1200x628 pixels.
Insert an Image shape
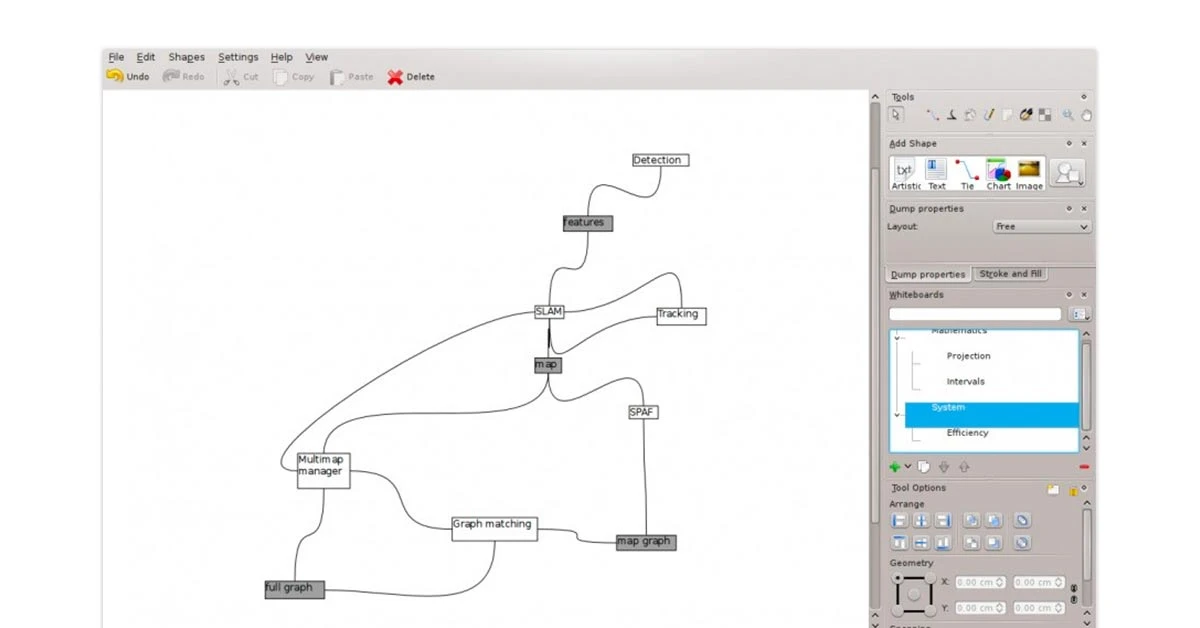click(x=1028, y=170)
